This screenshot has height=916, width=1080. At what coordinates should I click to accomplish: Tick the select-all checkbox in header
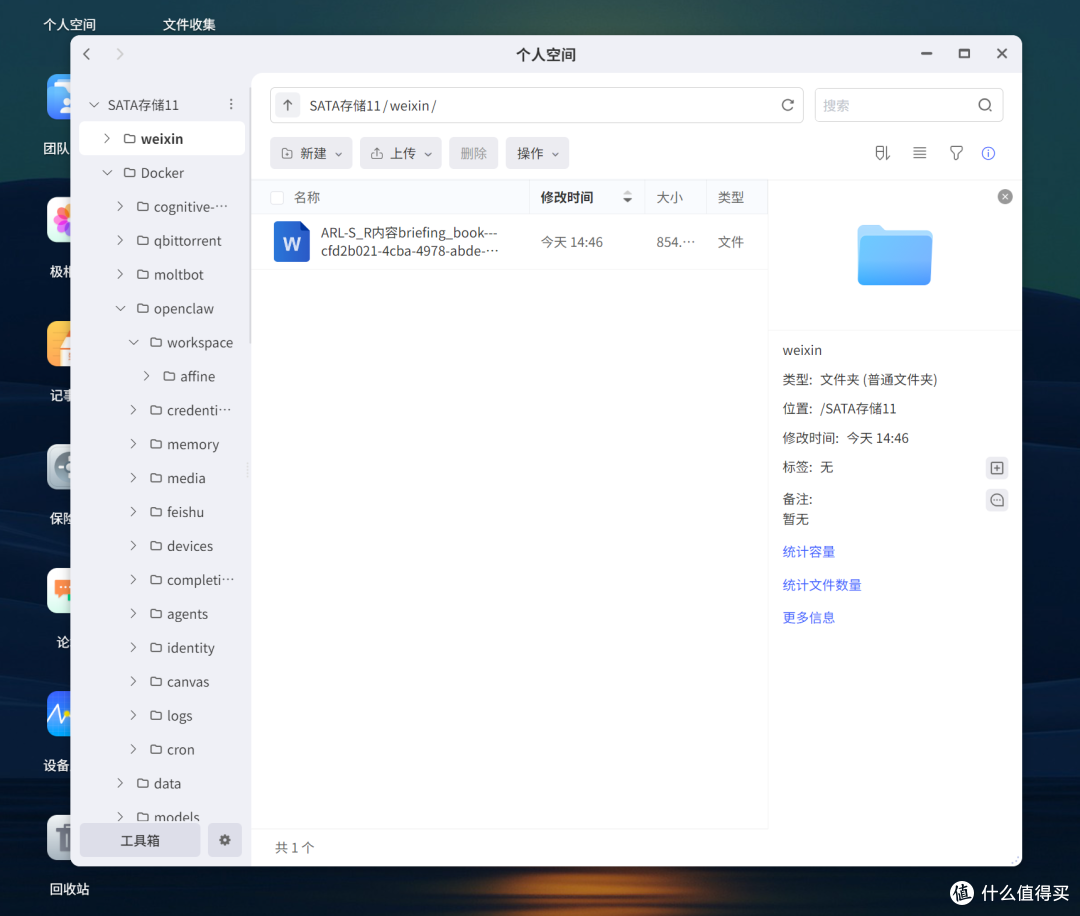click(x=277, y=198)
